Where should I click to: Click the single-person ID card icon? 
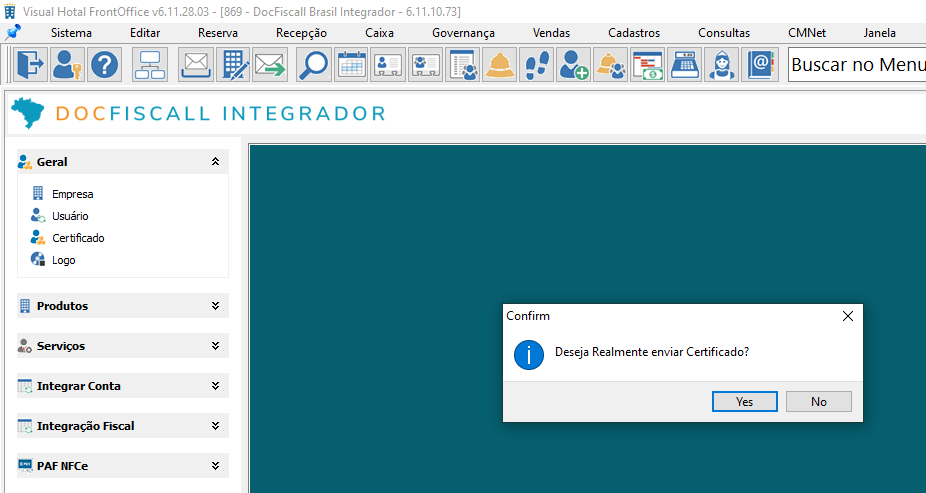[x=388, y=65]
